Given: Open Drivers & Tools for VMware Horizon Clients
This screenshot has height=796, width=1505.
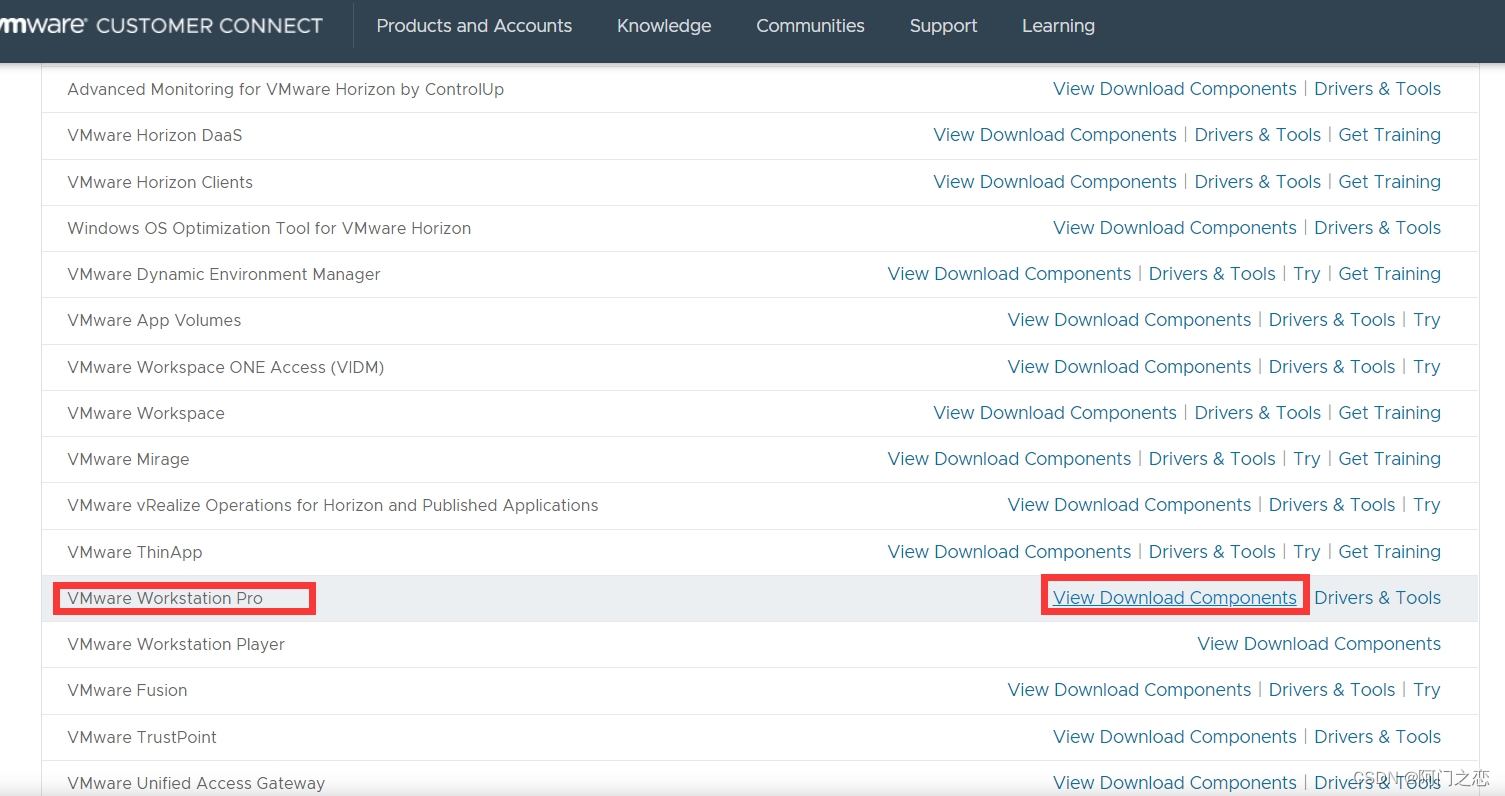Looking at the screenshot, I should click(x=1258, y=182).
